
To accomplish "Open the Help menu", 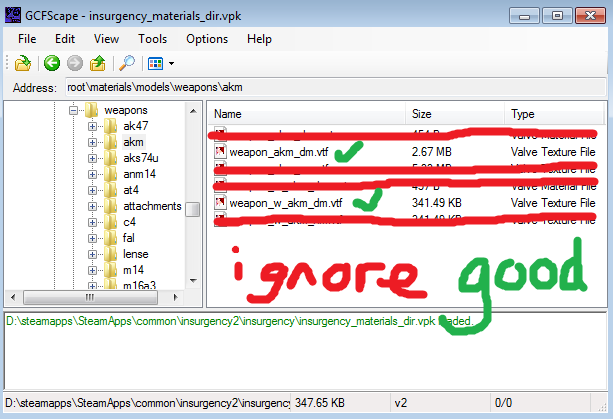I will click(x=259, y=39).
